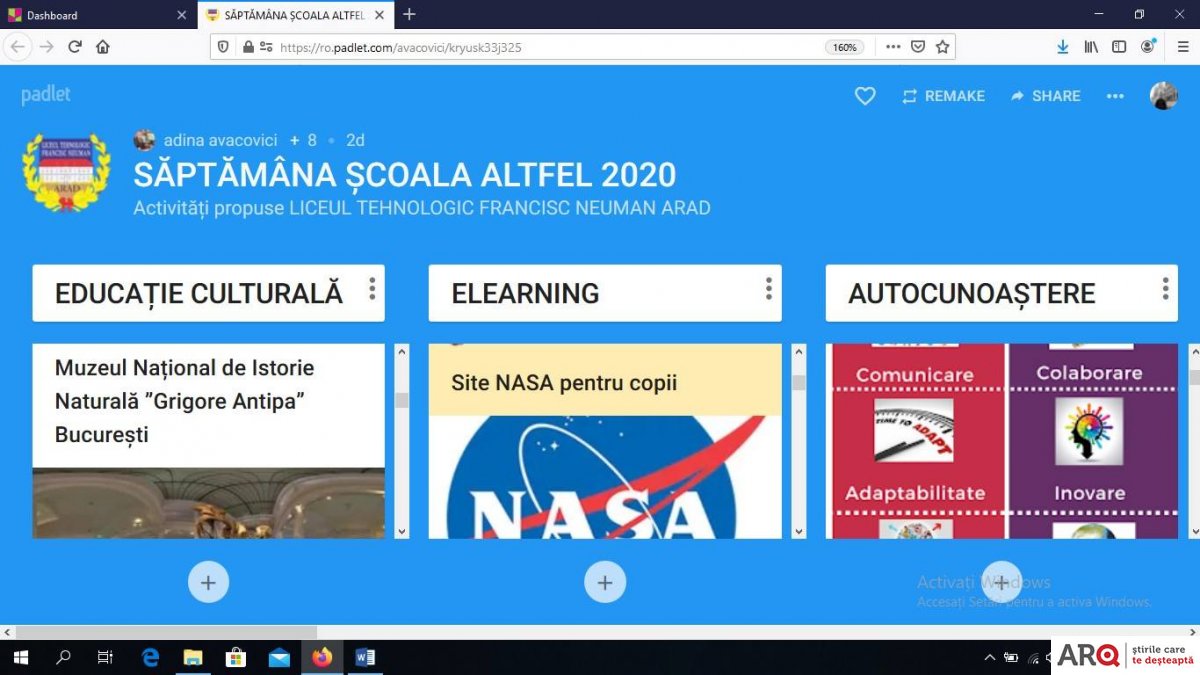This screenshot has width=1200, height=675.
Task: Open adina avacovici author link
Action: pyautogui.click(x=220, y=140)
